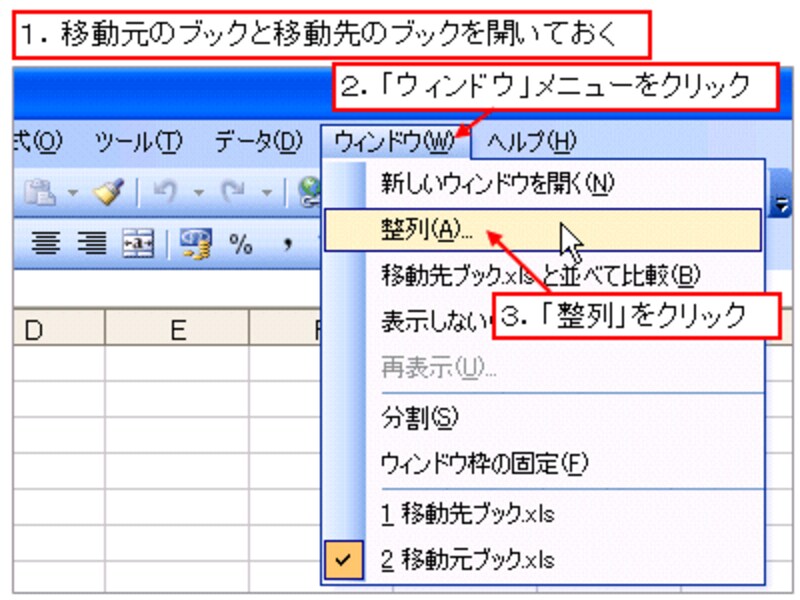Image resolution: width=800 pixels, height=600 pixels.
Task: Apply Percent style button
Action: pyautogui.click(x=241, y=244)
